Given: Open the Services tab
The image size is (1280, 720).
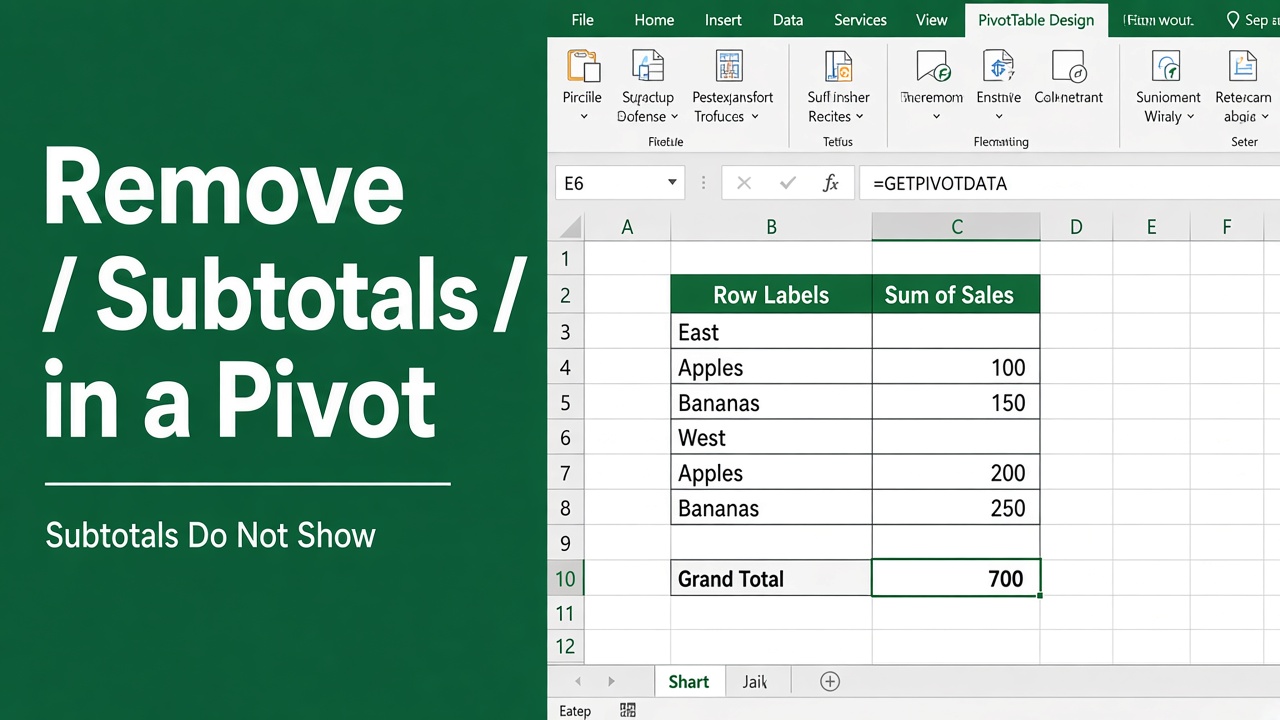Looking at the screenshot, I should [x=860, y=20].
